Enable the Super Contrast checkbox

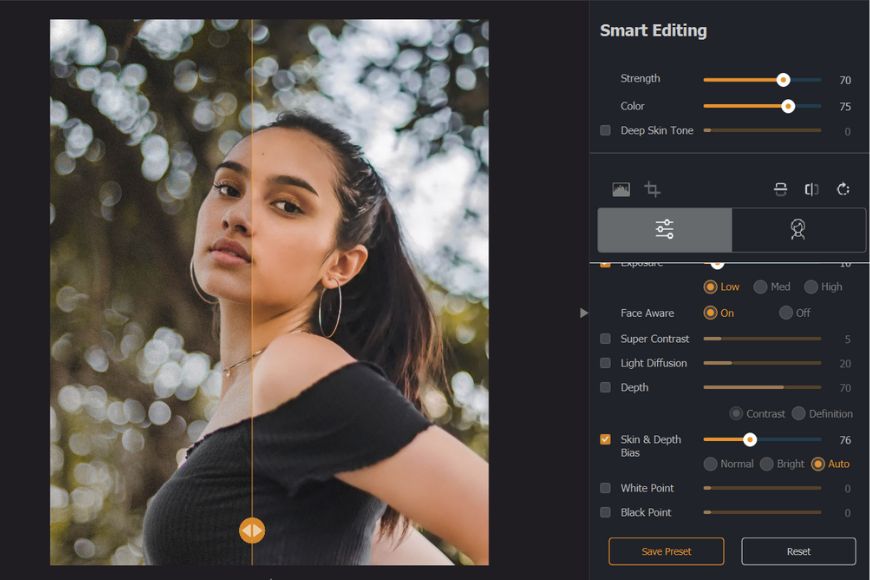(x=605, y=339)
